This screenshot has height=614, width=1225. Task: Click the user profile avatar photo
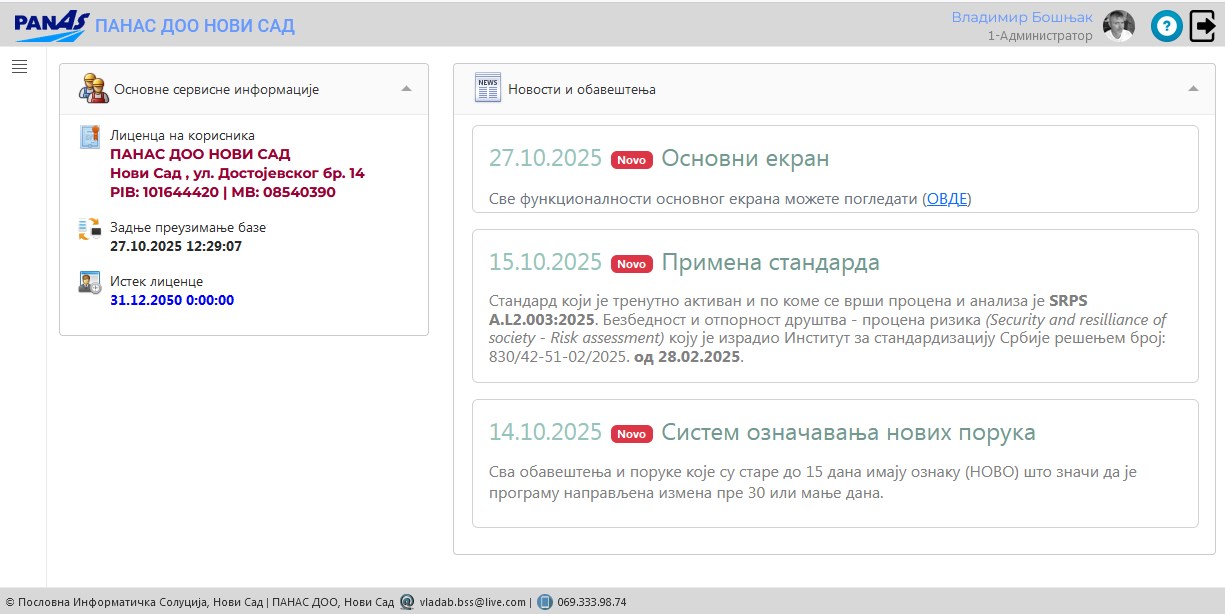click(1118, 26)
